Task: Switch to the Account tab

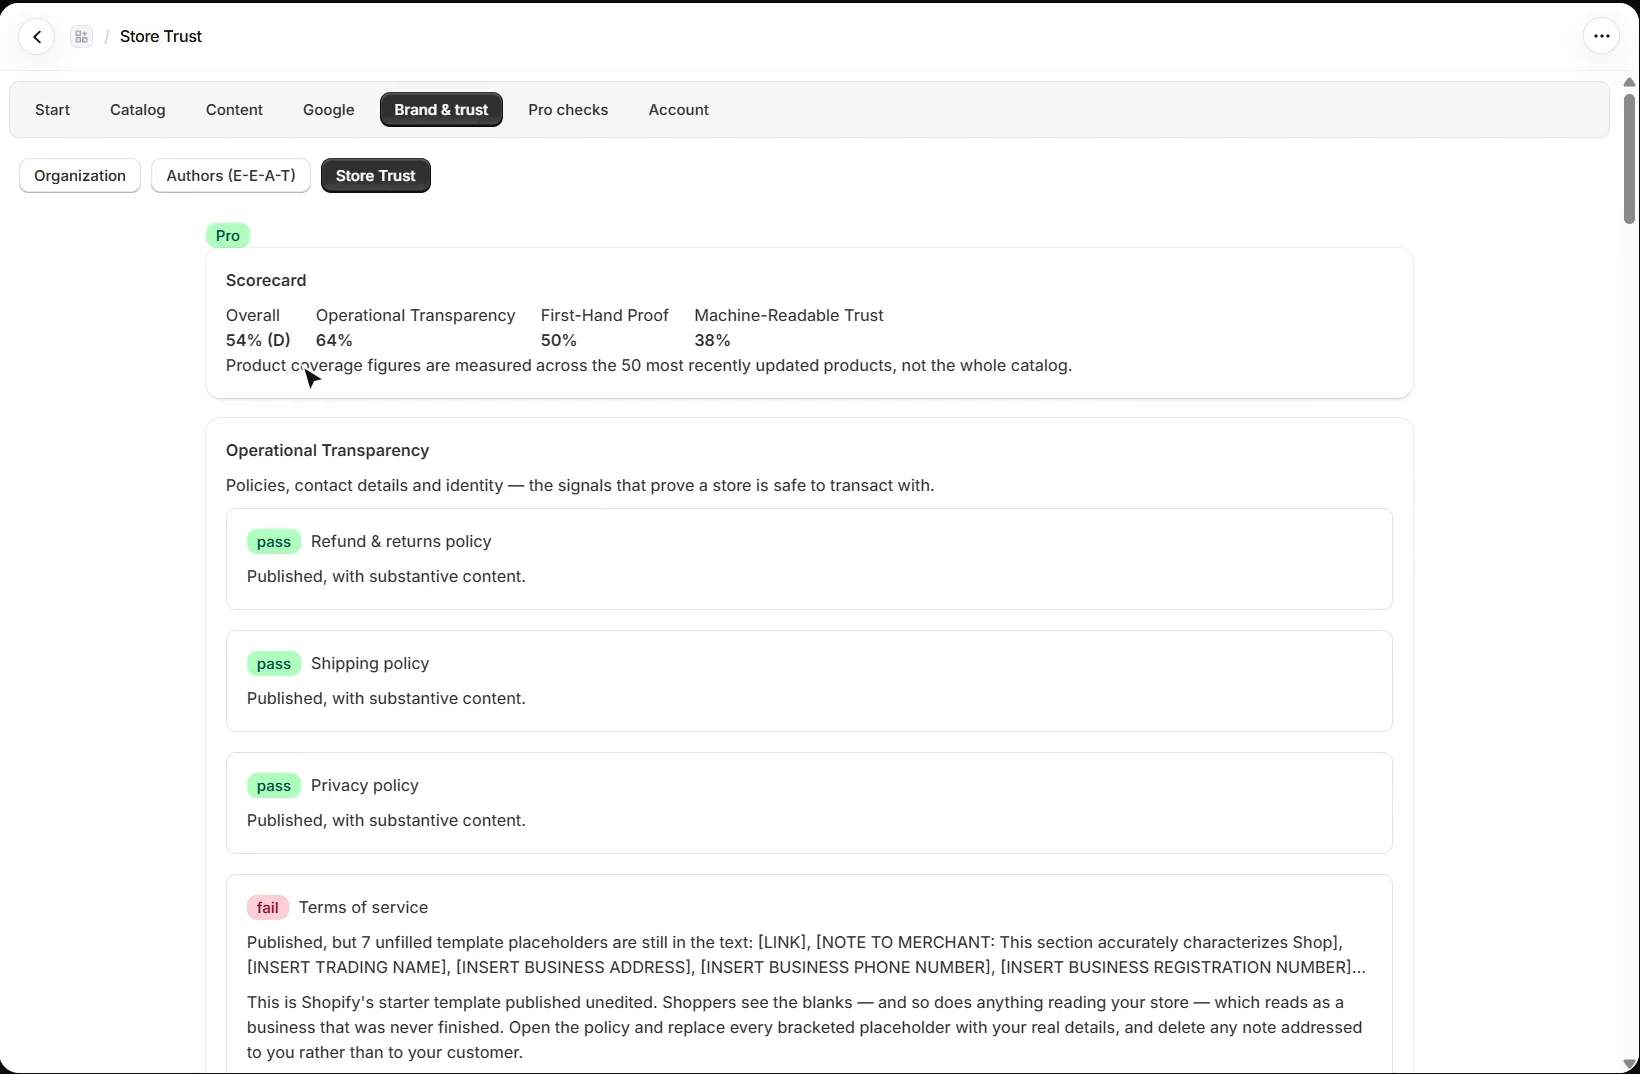Action: click(x=678, y=110)
